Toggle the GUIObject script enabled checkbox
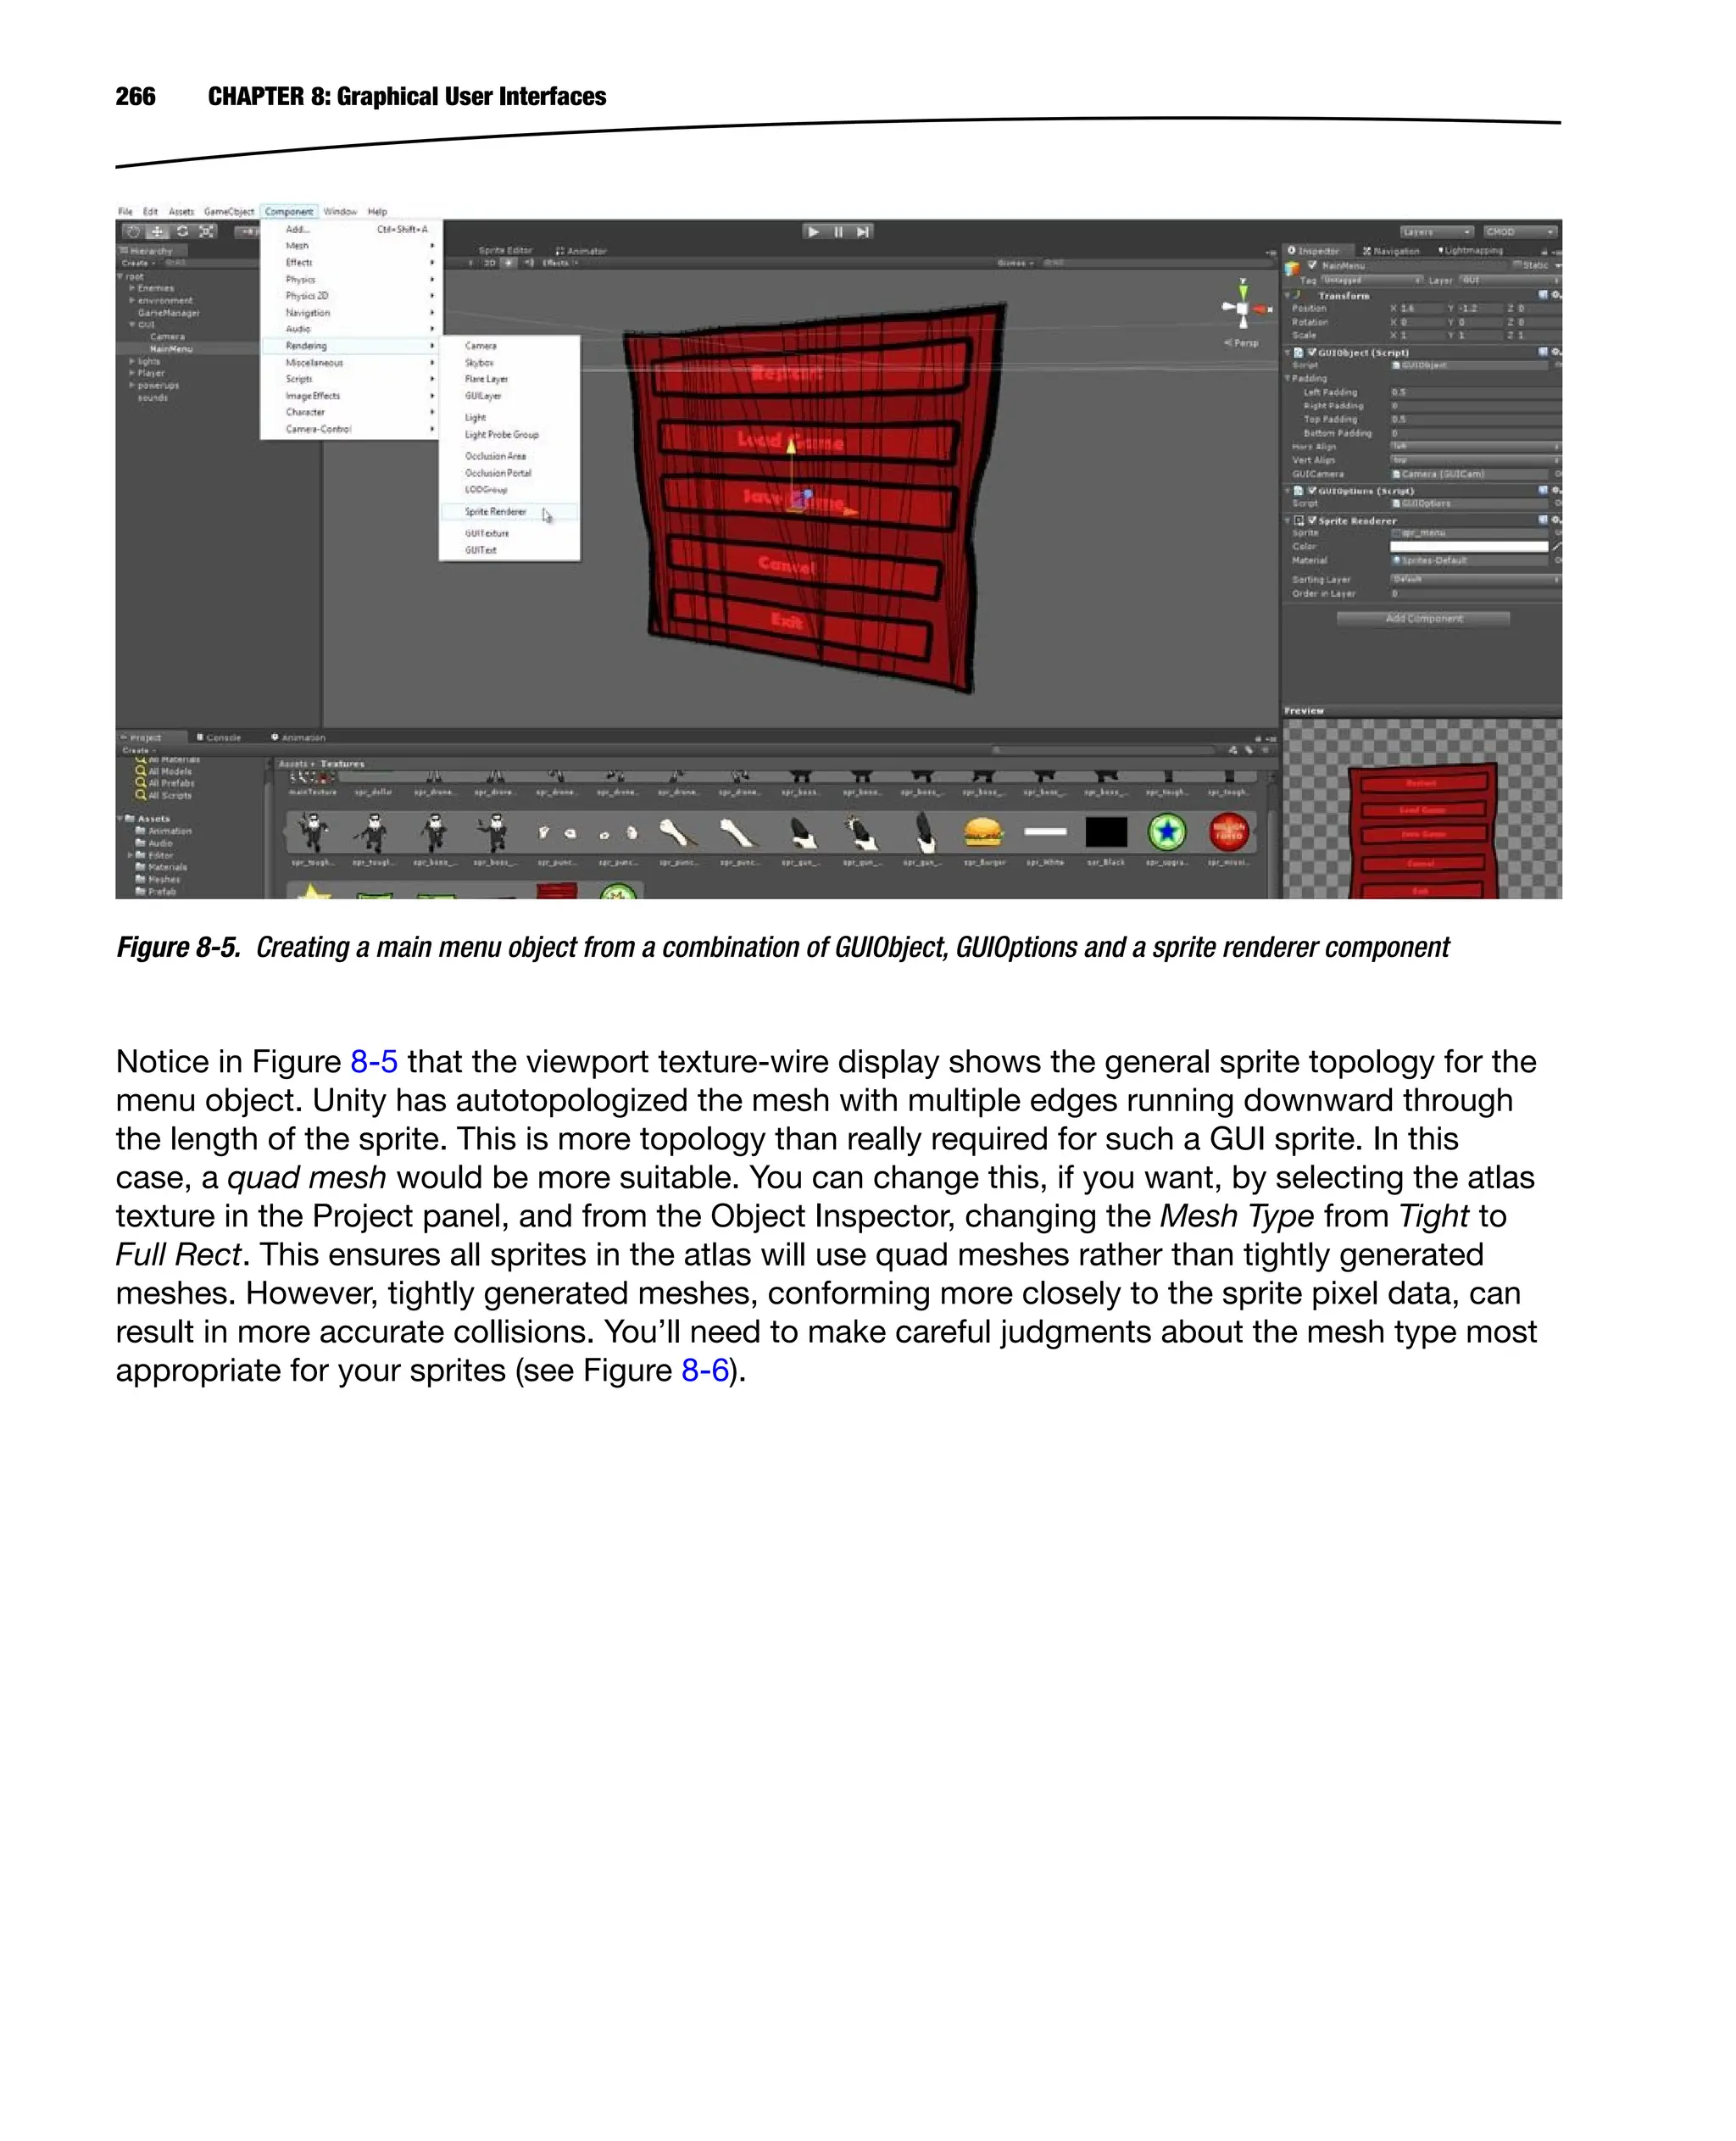This screenshot has height=2141, width=1736. pyautogui.click(x=1312, y=352)
